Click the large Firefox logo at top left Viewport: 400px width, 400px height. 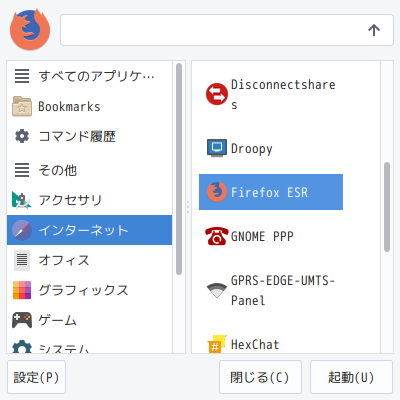click(30, 30)
